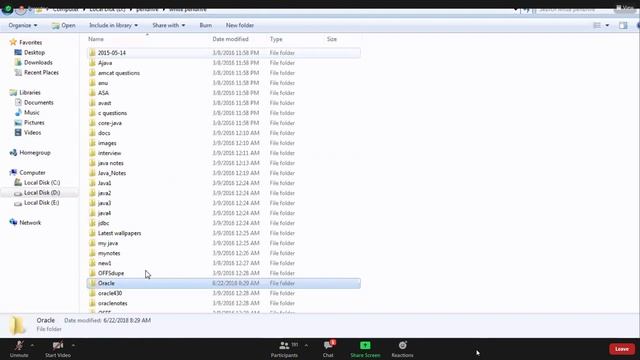The width and height of the screenshot is (640, 360).
Task: Open the Share with dropdown
Action: pyautogui.click(x=169, y=25)
